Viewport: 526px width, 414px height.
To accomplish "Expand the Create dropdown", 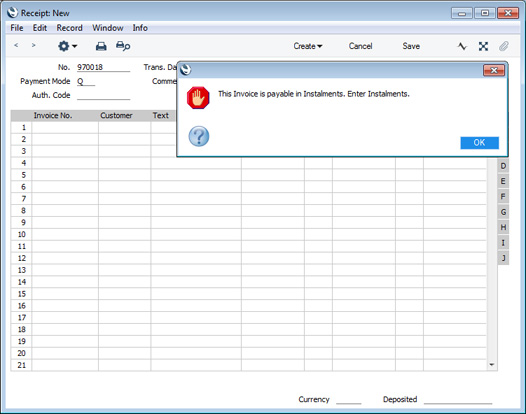I will 308,46.
